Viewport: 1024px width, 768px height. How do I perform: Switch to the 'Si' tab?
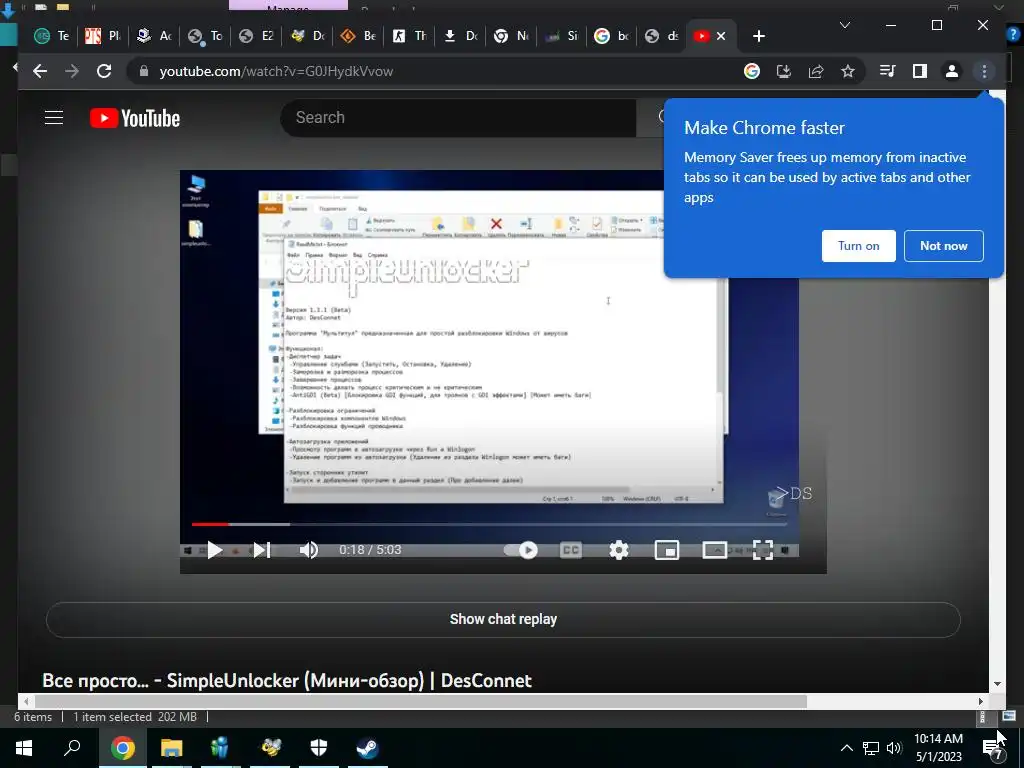click(562, 36)
